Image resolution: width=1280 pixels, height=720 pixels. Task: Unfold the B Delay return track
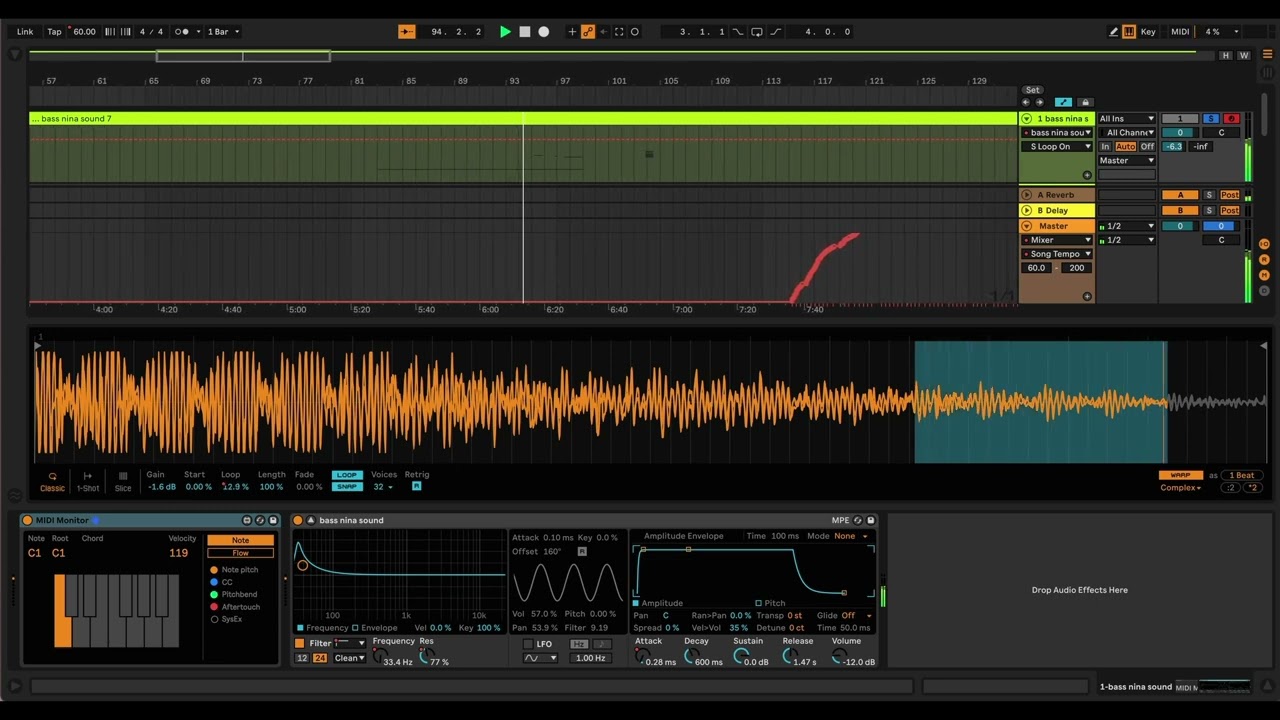(x=1026, y=210)
